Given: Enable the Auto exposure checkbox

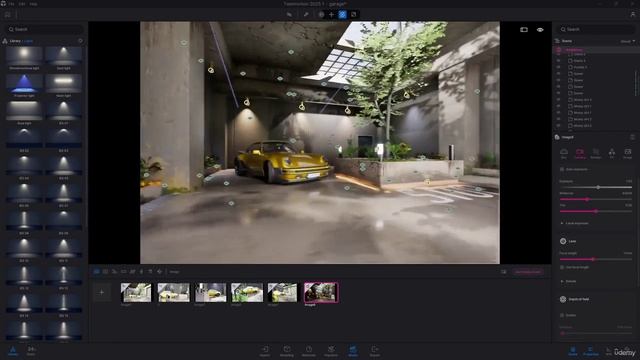Looking at the screenshot, I should tap(562, 169).
